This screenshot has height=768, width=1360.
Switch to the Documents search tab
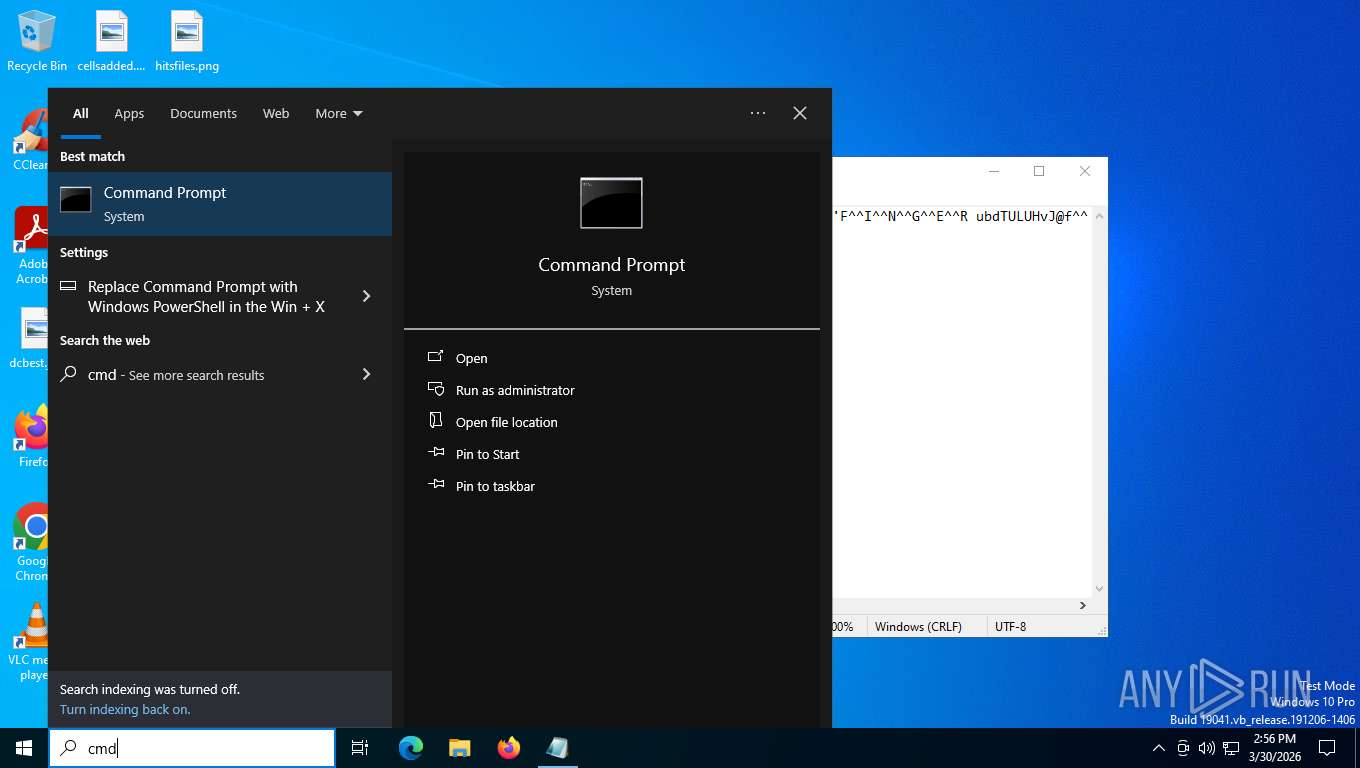(203, 114)
